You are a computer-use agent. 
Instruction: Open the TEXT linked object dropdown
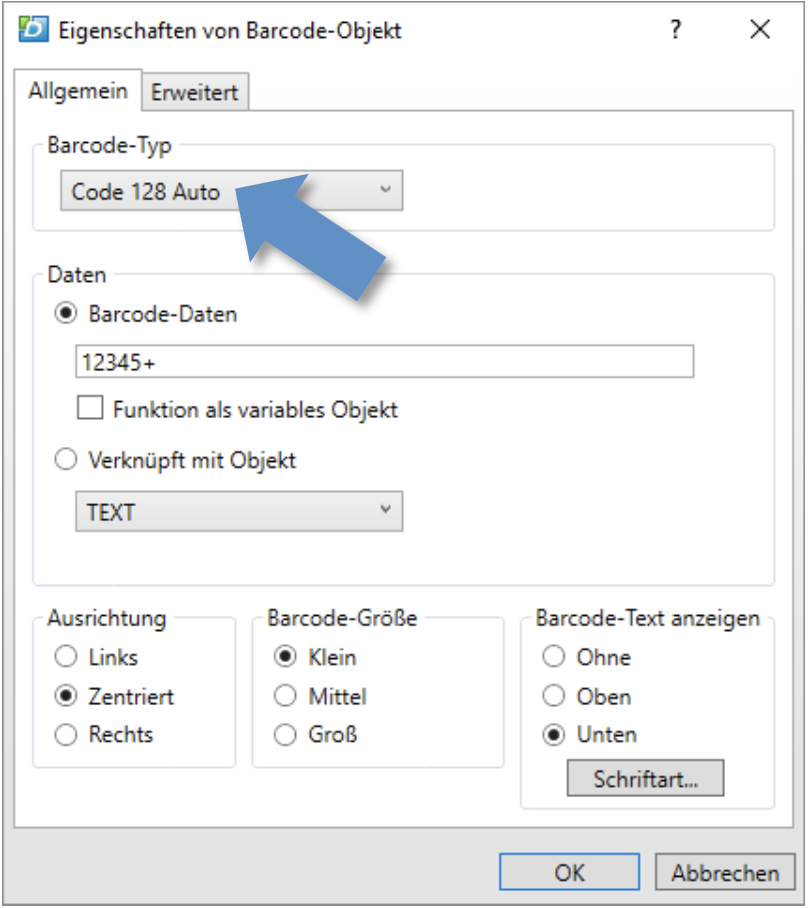[238, 512]
